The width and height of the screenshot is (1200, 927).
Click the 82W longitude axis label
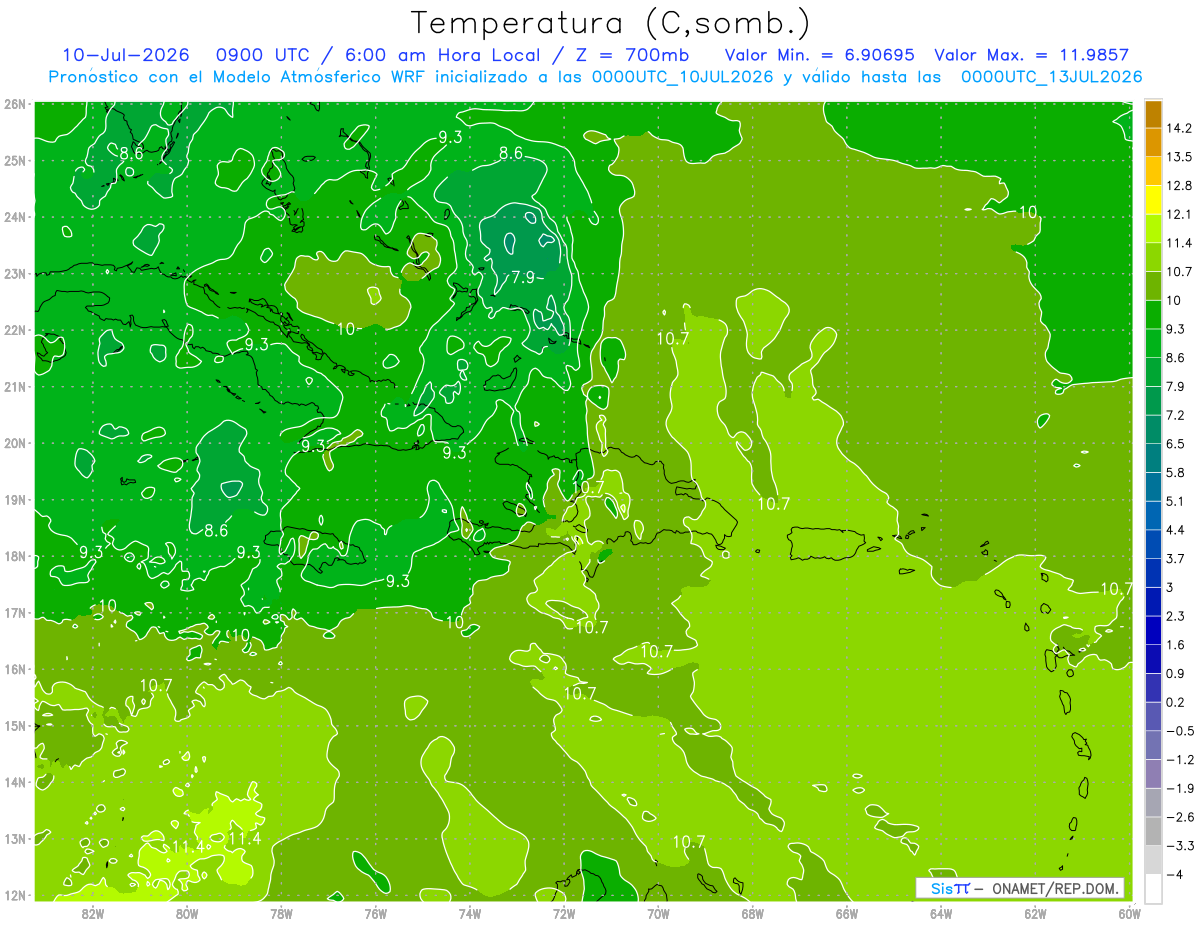[x=93, y=913]
